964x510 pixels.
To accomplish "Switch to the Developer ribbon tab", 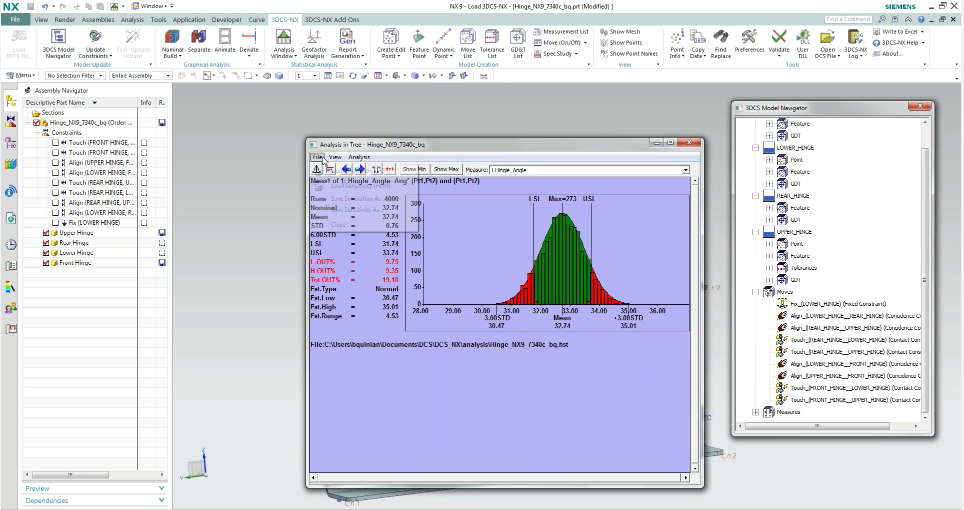I will (227, 20).
